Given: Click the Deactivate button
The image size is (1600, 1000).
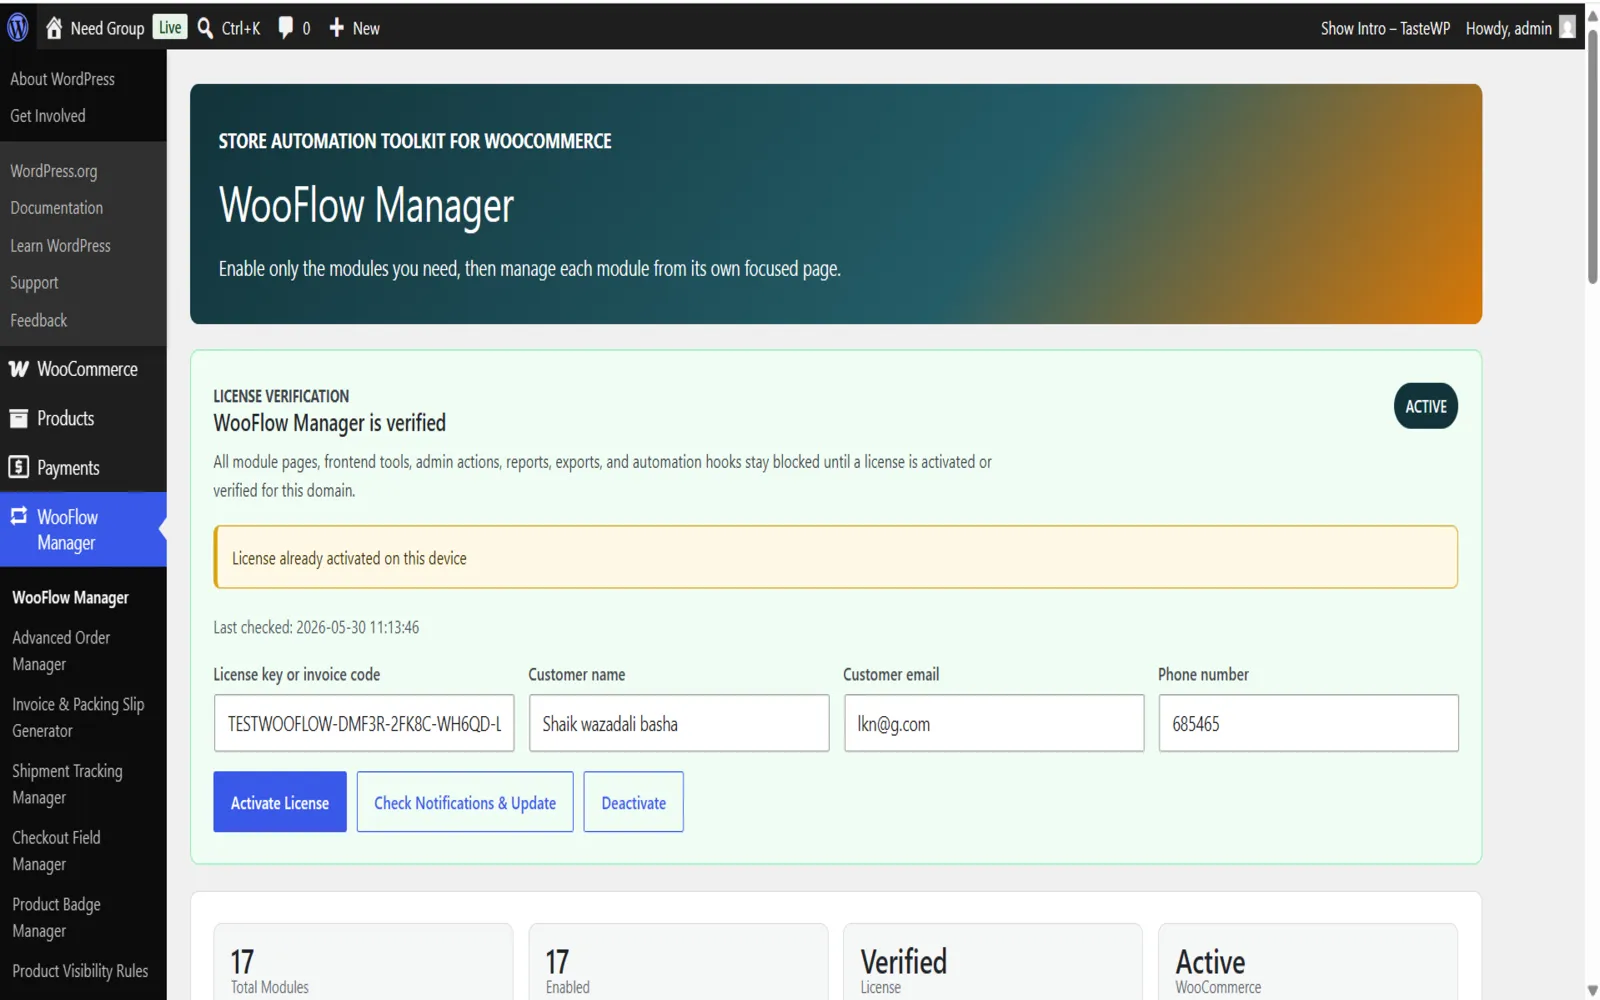Looking at the screenshot, I should pyautogui.click(x=634, y=802).
